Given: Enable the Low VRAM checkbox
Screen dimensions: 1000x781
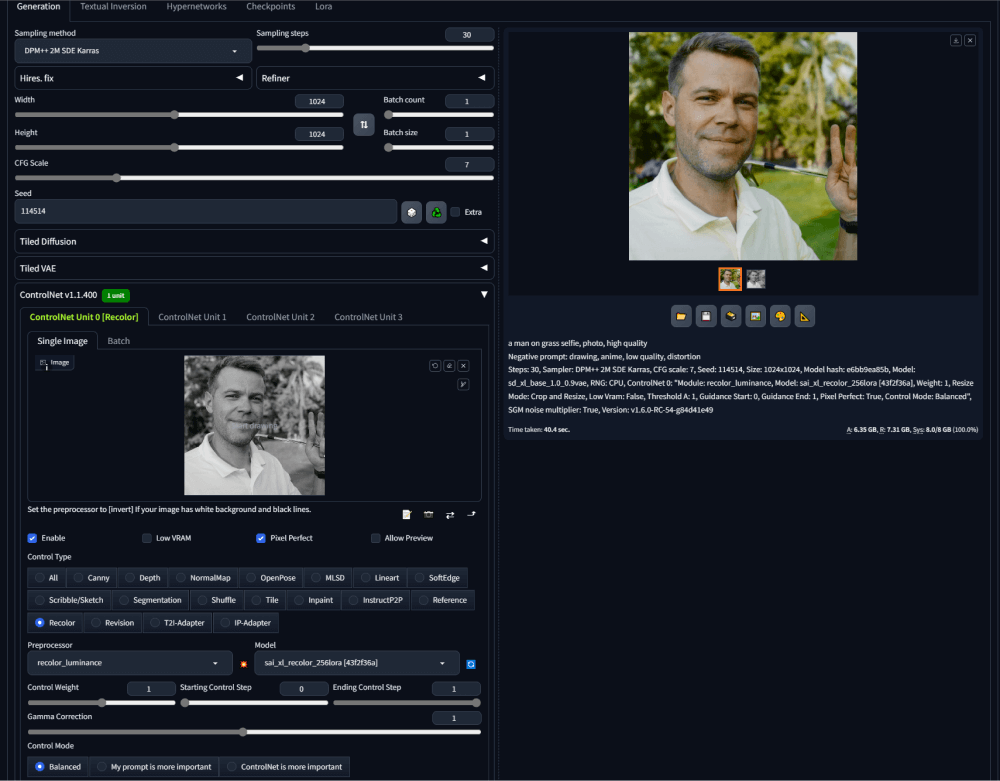Looking at the screenshot, I should (x=146, y=538).
